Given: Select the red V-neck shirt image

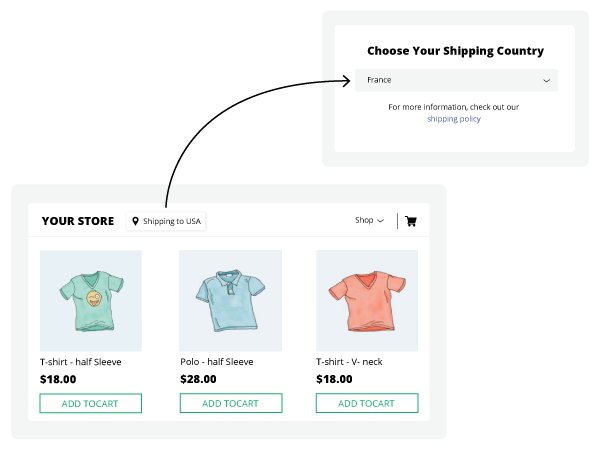Looking at the screenshot, I should pos(367,300).
